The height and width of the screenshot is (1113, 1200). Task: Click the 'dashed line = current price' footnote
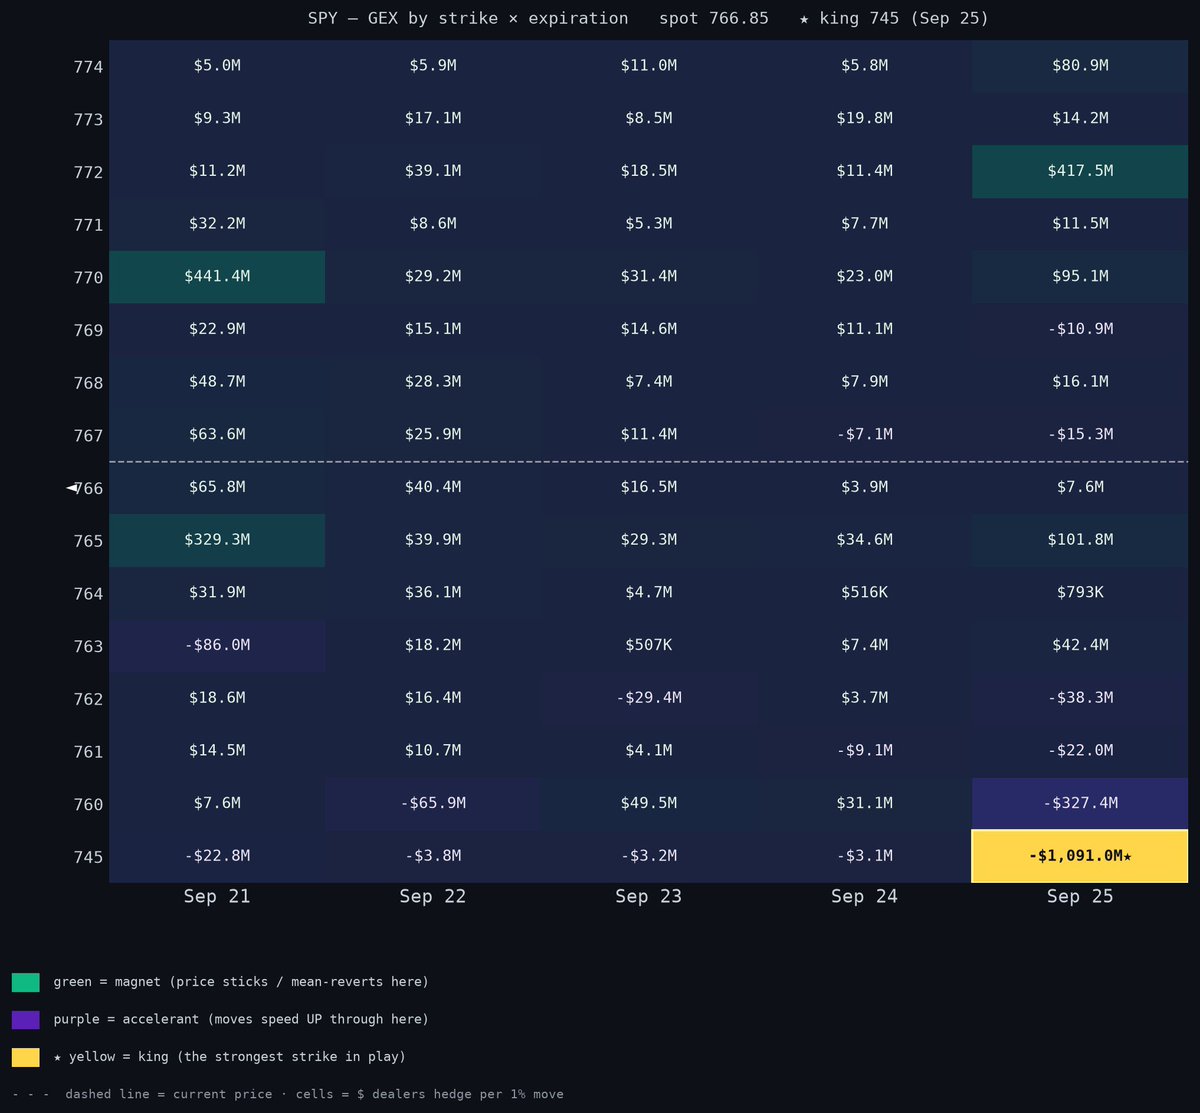click(x=168, y=1094)
